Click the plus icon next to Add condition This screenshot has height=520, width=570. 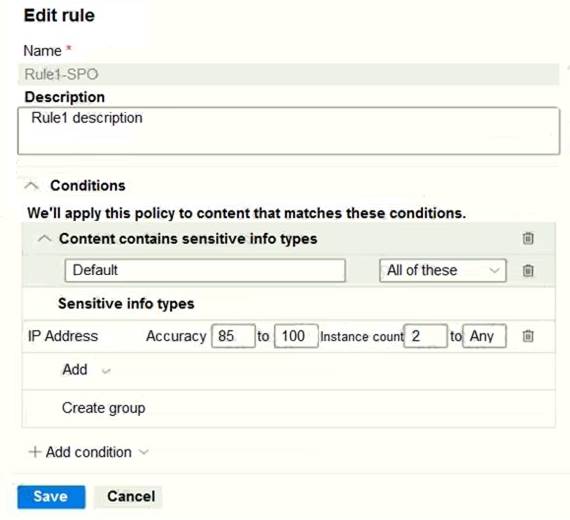coord(35,452)
